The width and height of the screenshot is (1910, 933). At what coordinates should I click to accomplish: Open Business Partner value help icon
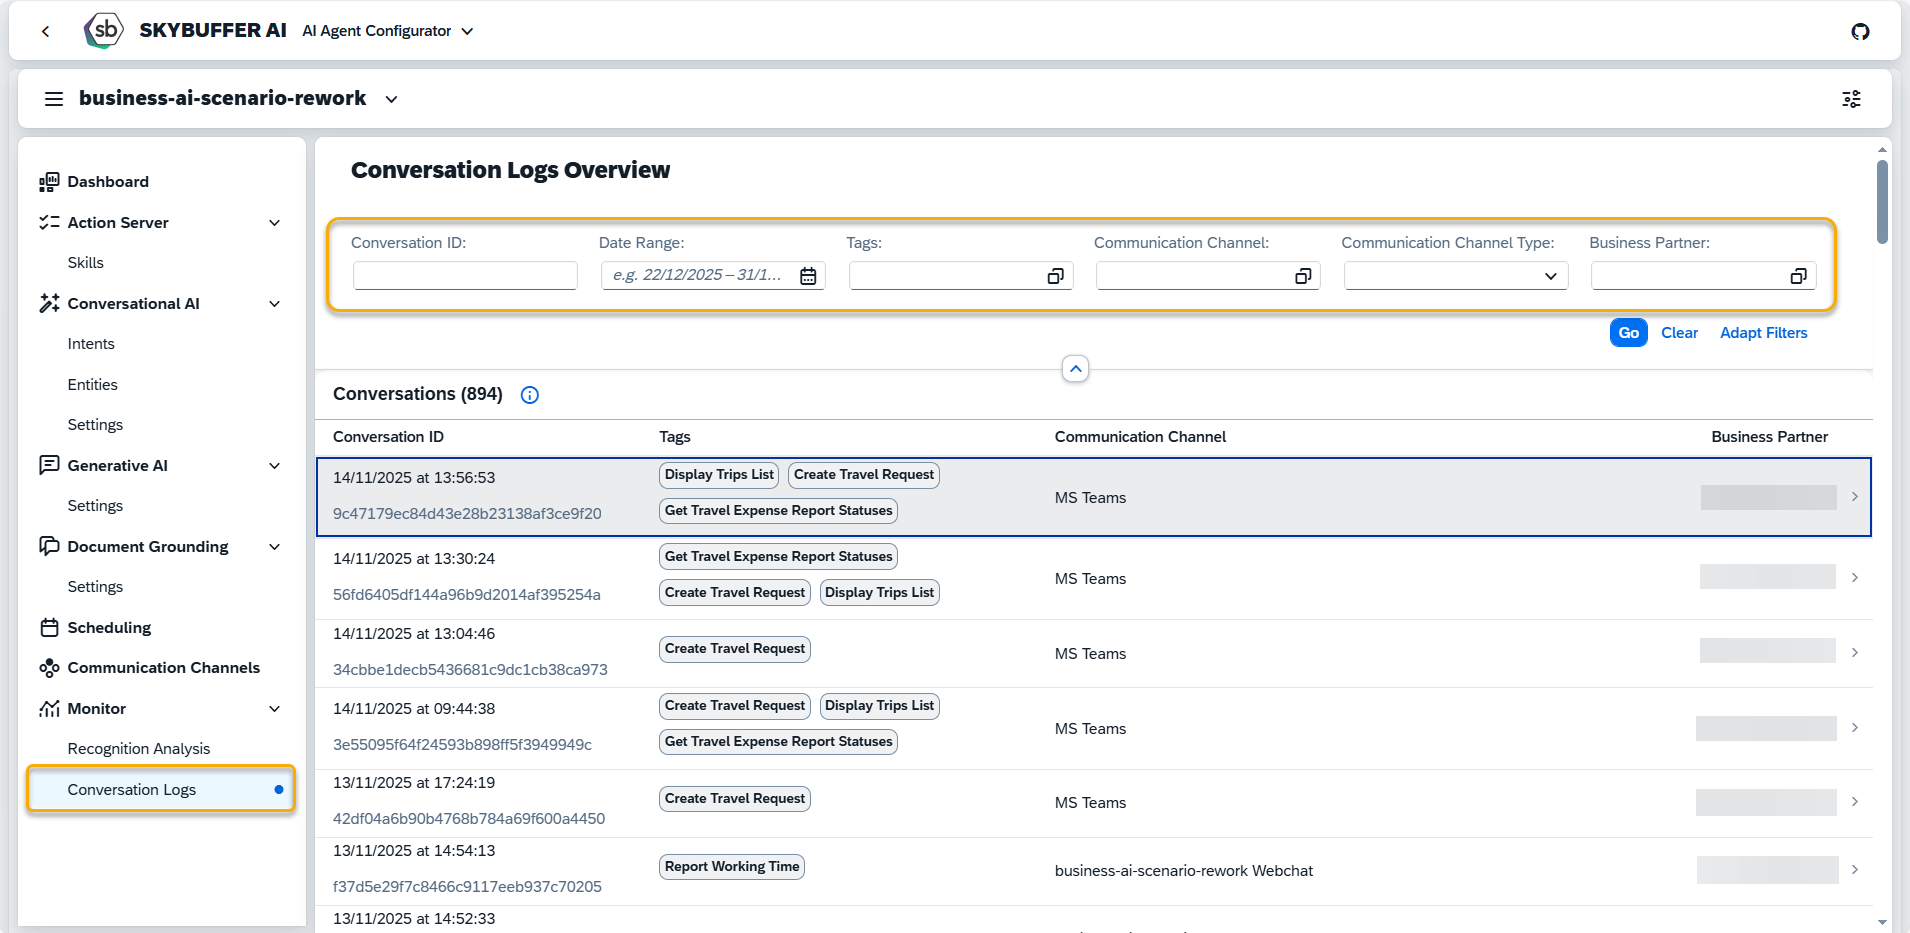1798,276
